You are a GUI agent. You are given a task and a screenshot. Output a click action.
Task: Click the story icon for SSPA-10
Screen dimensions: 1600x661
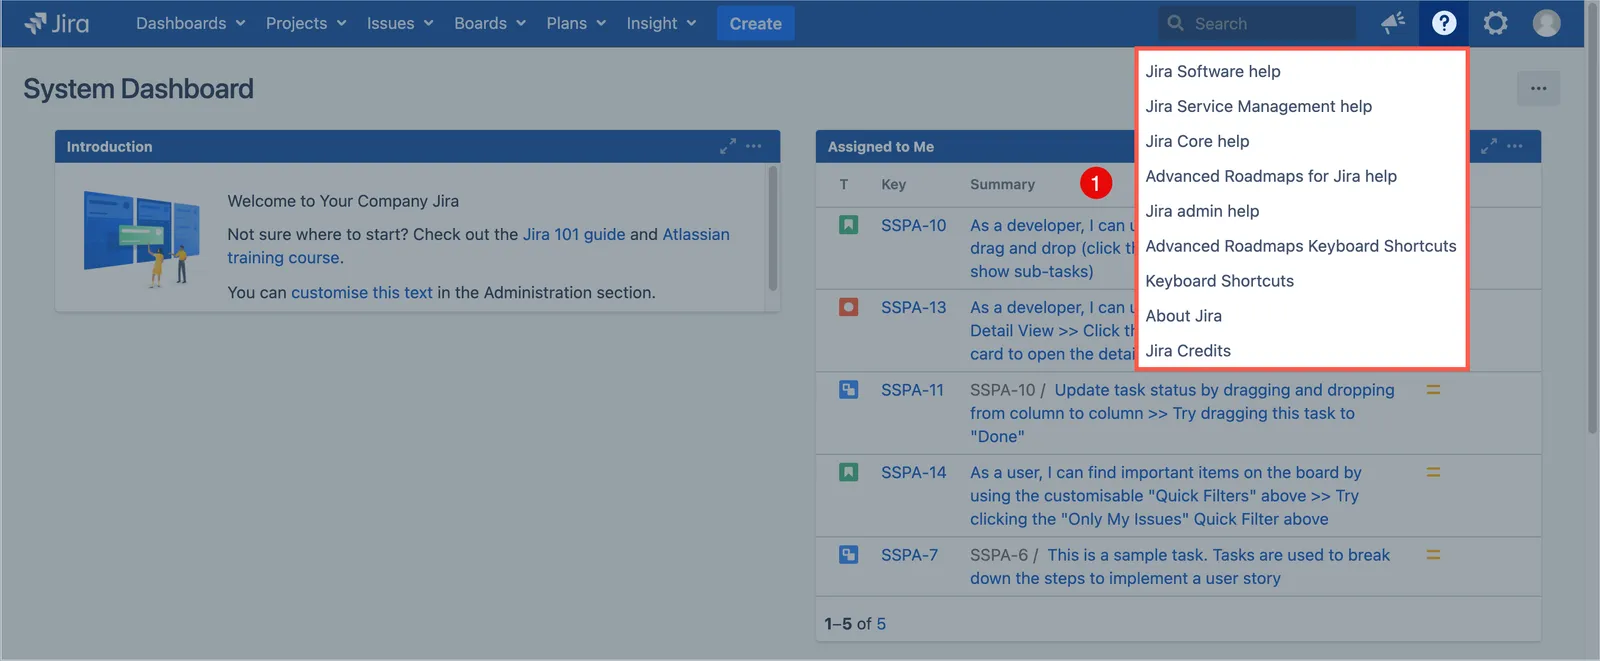click(x=848, y=225)
